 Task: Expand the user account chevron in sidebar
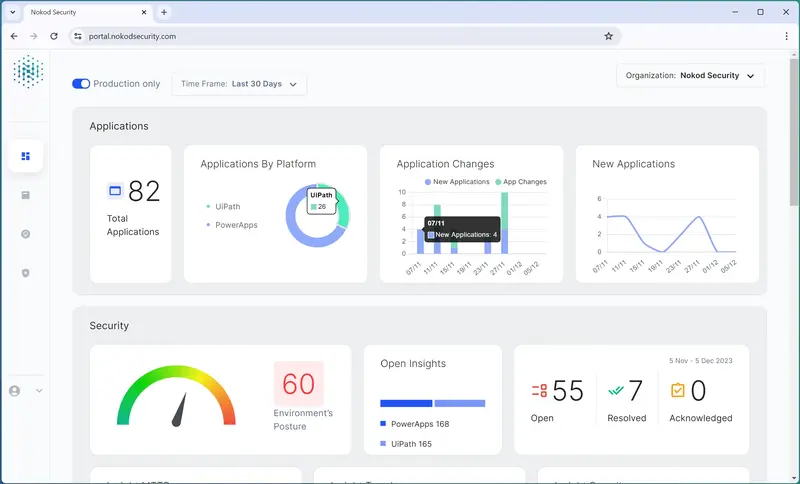point(39,391)
